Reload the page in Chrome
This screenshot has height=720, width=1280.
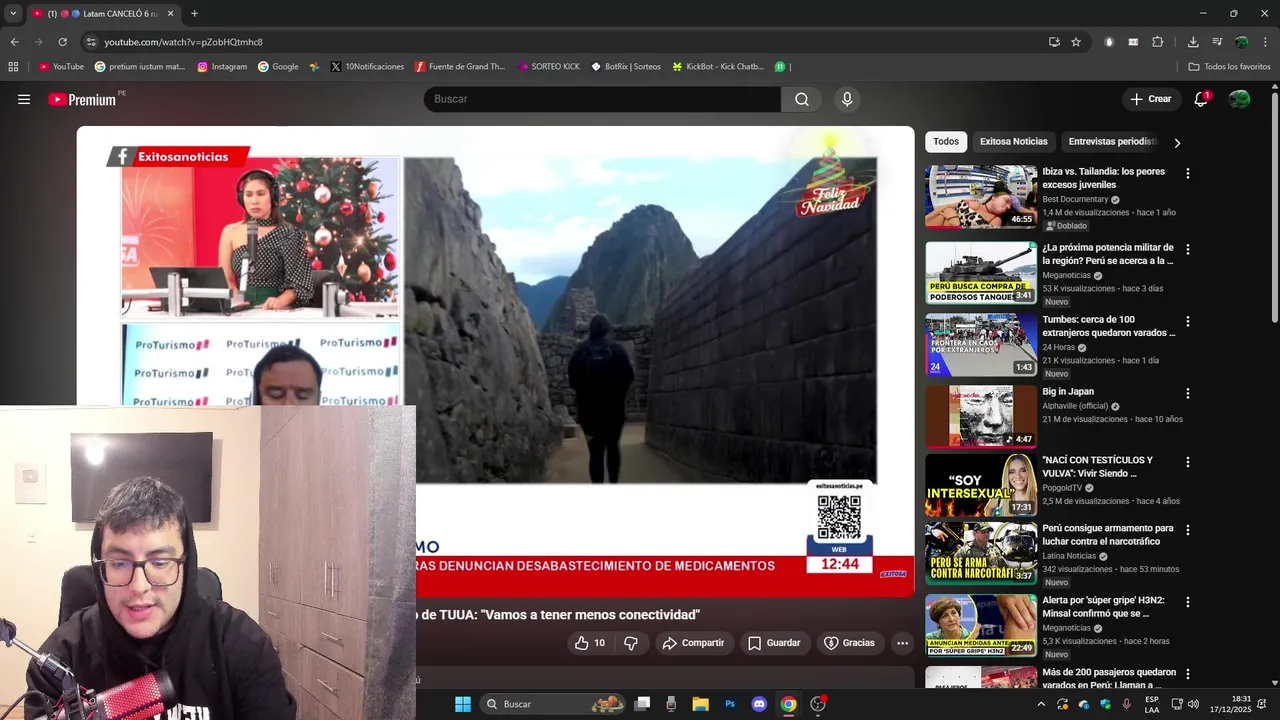tap(62, 42)
